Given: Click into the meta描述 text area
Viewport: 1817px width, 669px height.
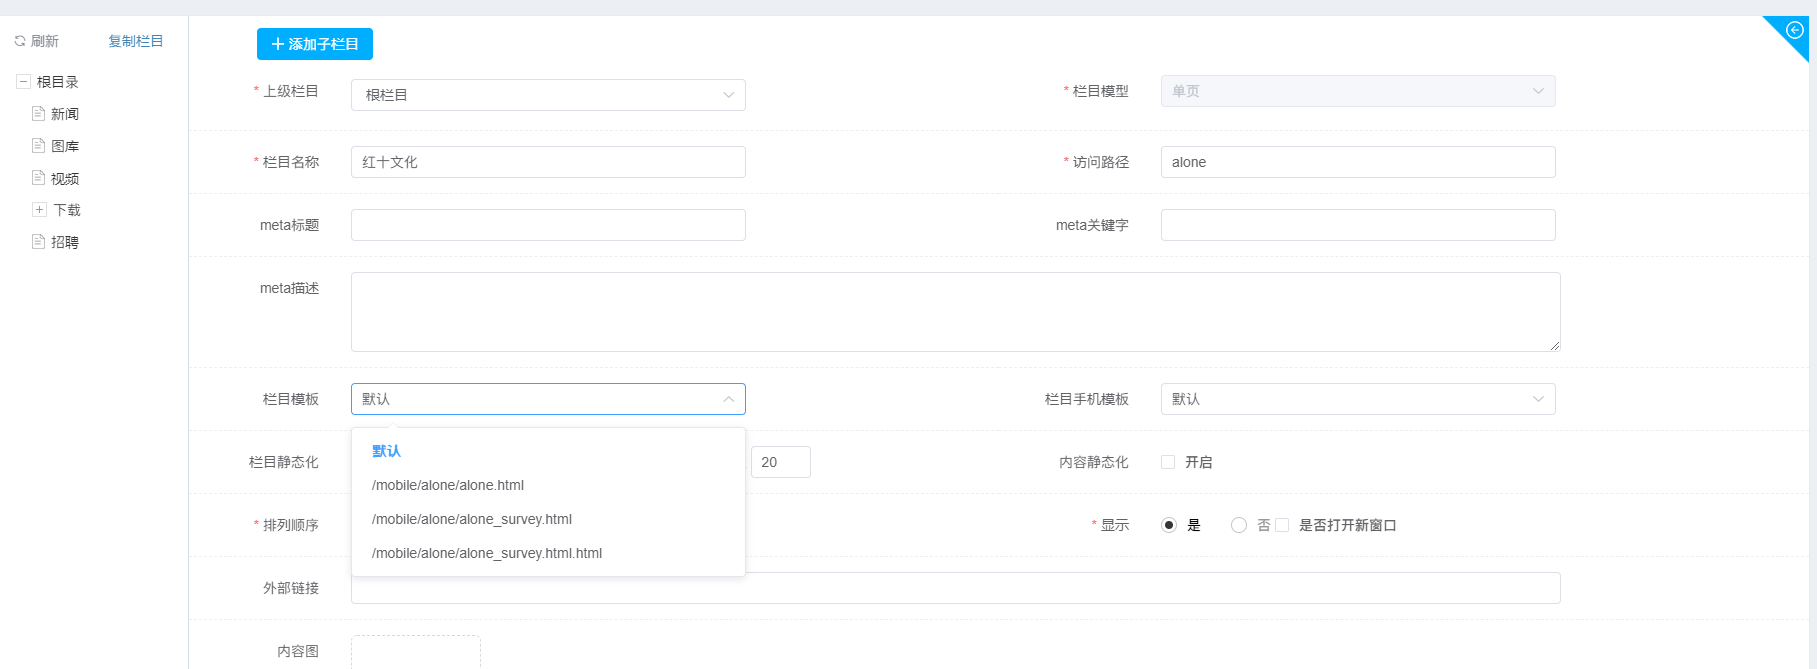Looking at the screenshot, I should point(955,312).
